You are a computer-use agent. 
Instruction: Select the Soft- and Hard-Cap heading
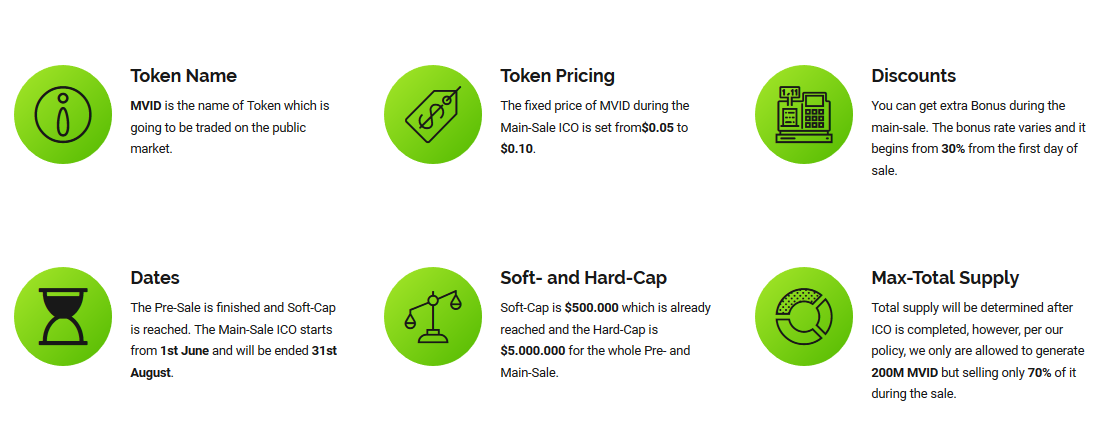(583, 277)
